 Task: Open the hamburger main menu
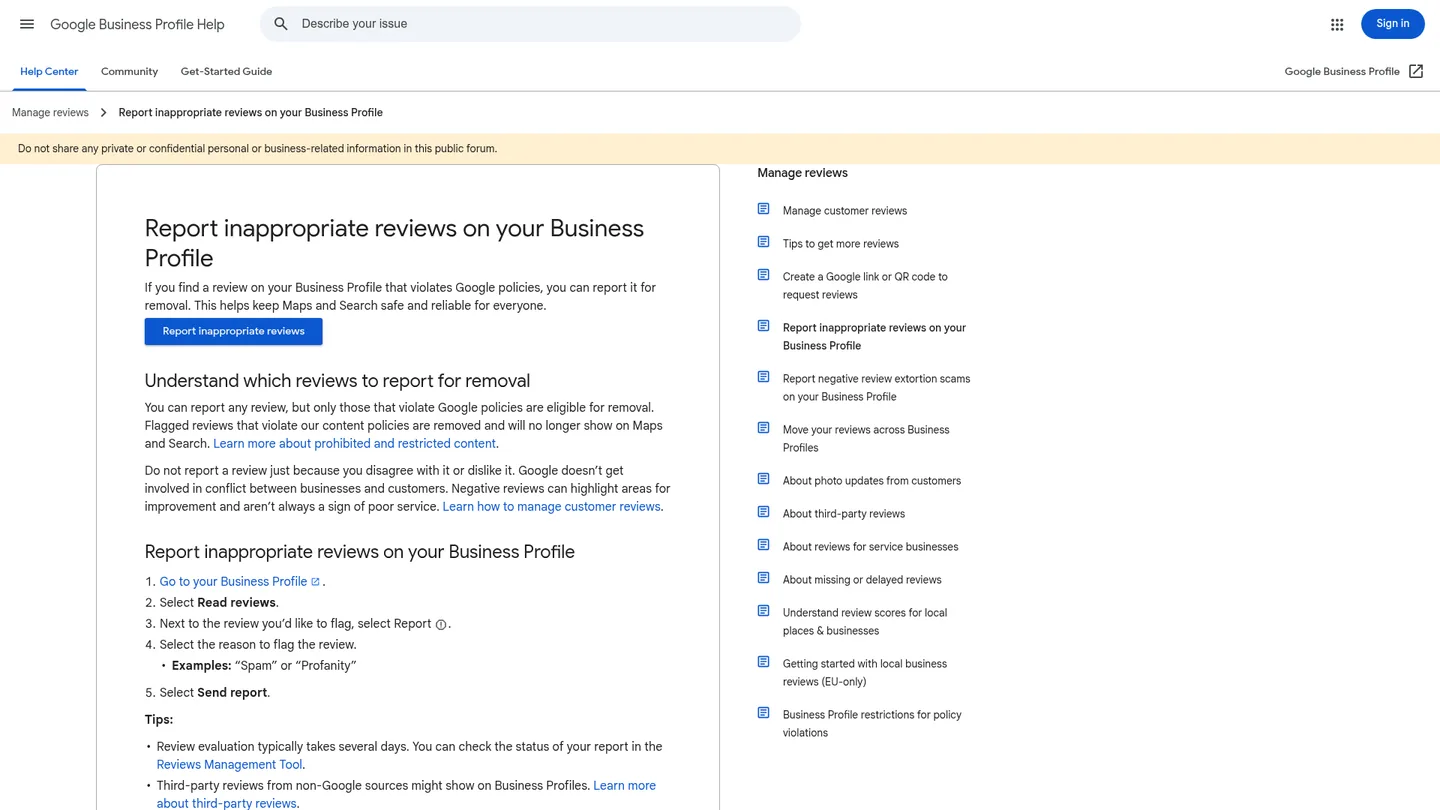27,24
